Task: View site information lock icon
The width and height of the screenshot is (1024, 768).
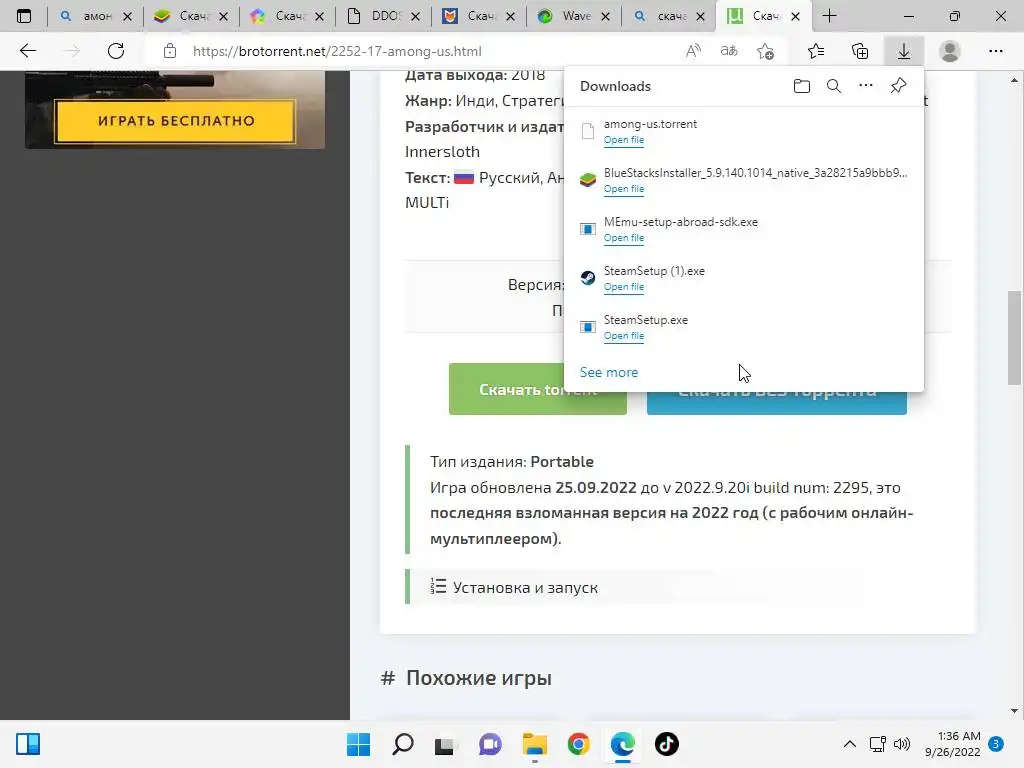Action: pos(170,51)
